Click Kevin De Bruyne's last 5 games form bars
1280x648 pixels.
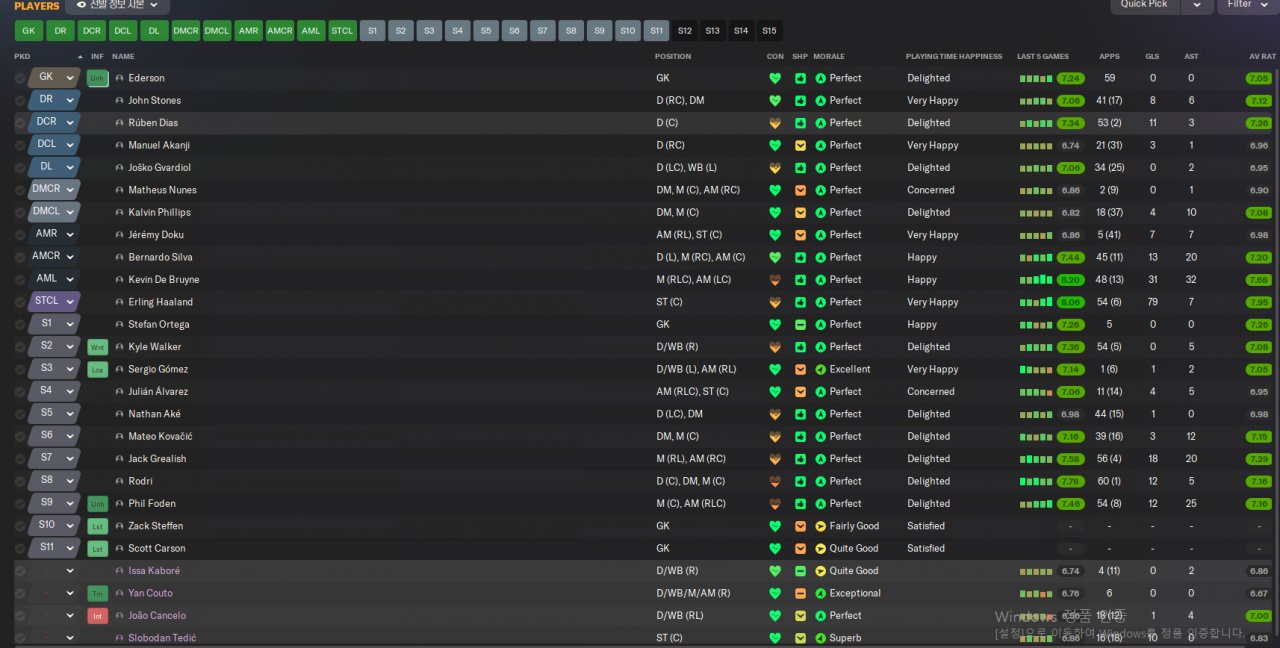1036,280
